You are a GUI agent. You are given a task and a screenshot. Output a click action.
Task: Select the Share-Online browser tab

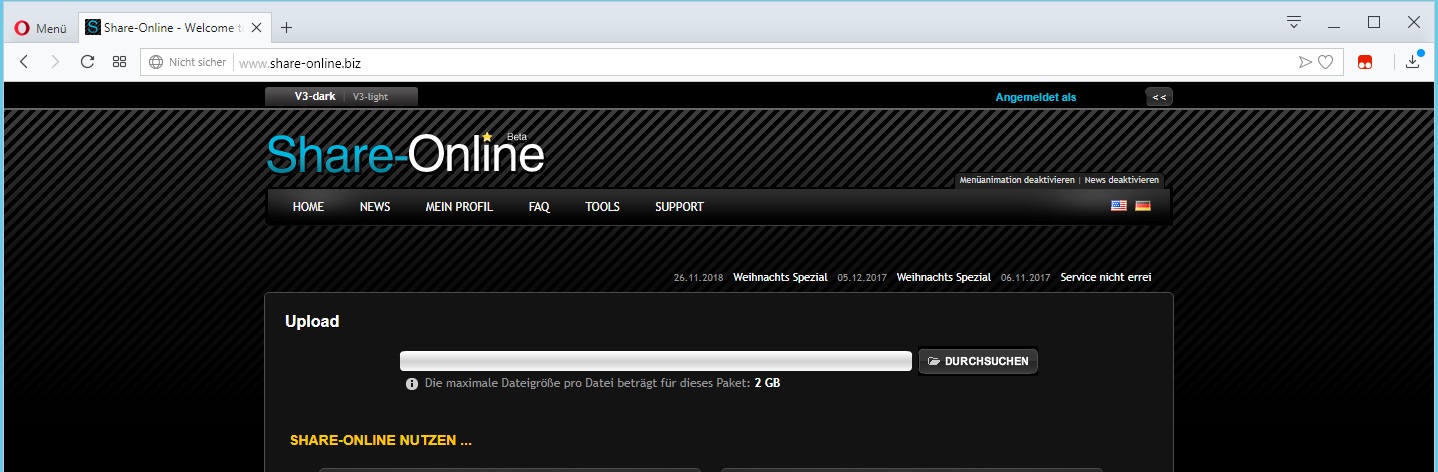172,28
